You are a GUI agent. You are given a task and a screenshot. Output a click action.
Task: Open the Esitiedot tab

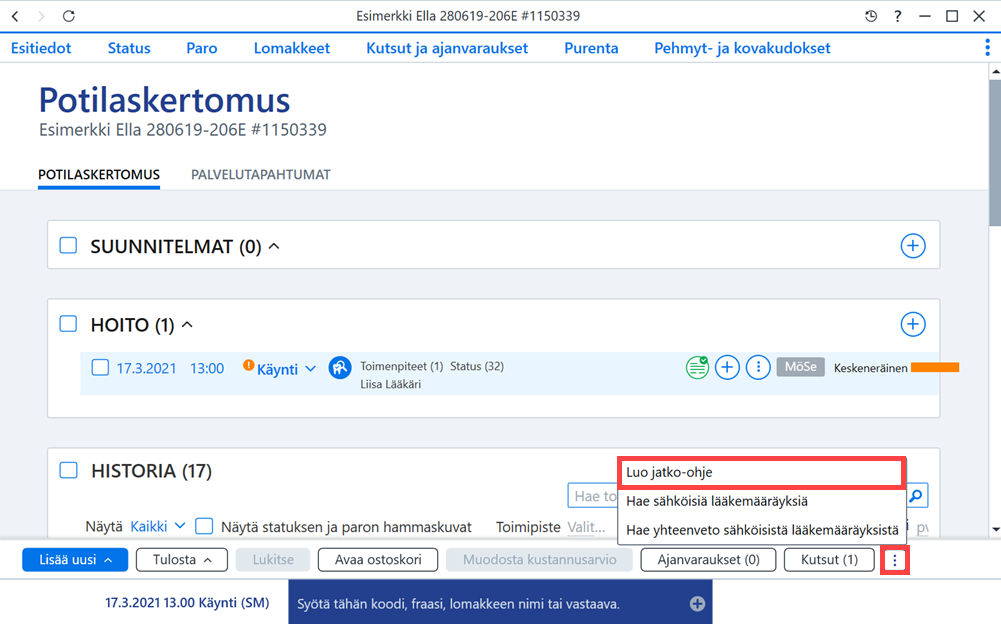tap(41, 48)
